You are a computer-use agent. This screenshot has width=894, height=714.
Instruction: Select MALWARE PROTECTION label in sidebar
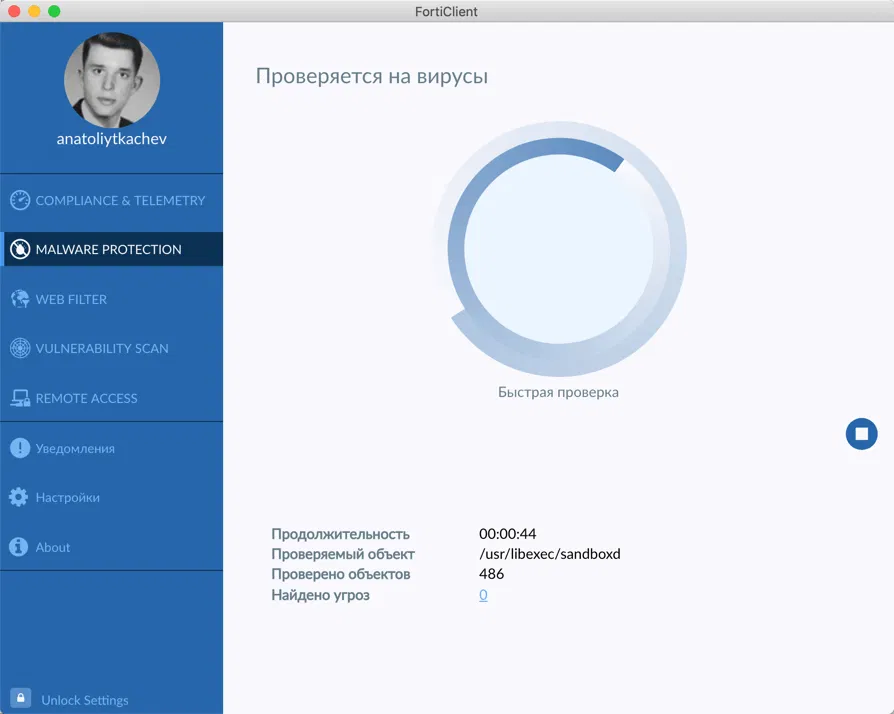108,250
